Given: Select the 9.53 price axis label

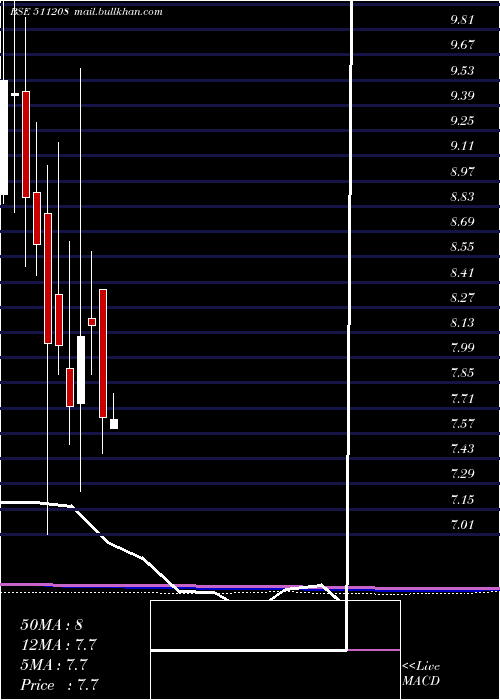Looking at the screenshot, I should pyautogui.click(x=462, y=71).
